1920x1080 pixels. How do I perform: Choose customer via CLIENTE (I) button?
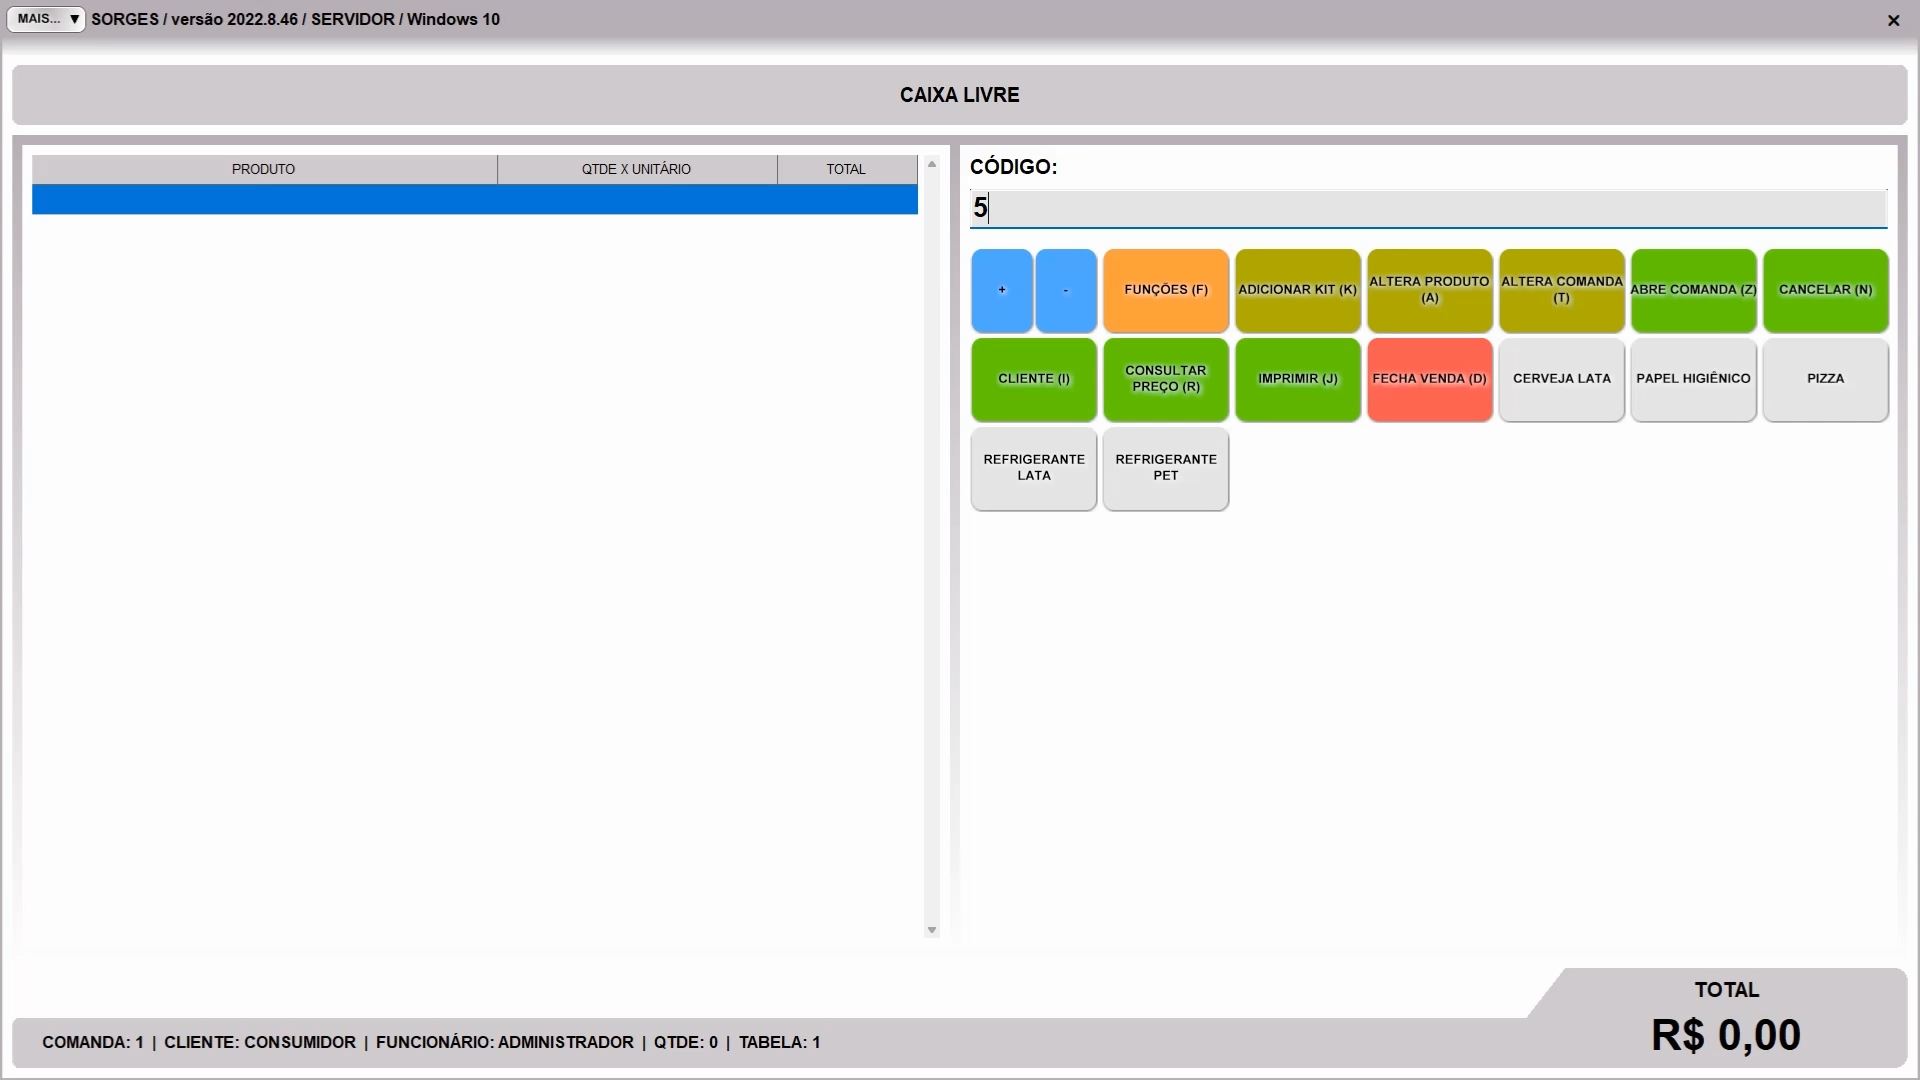(1033, 379)
